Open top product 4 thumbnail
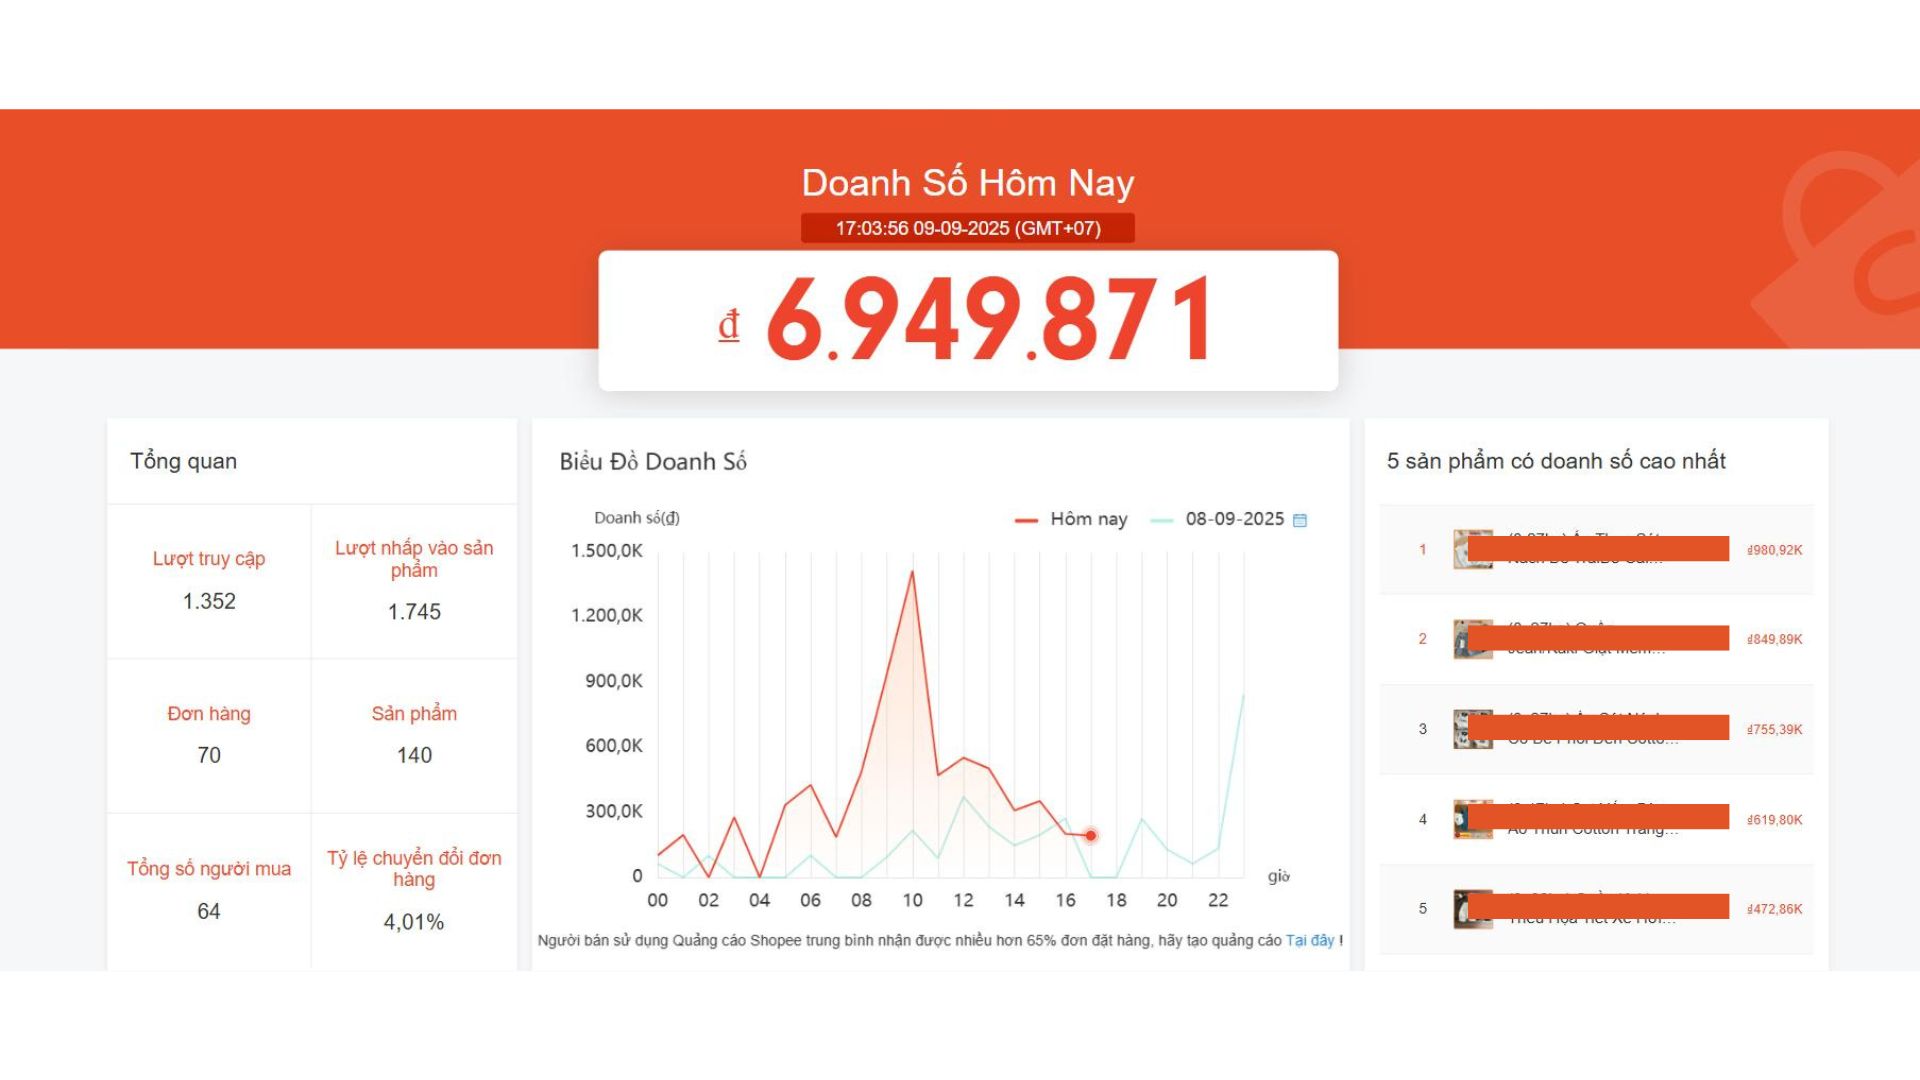Viewport: 1920px width, 1080px height. click(x=1461, y=819)
